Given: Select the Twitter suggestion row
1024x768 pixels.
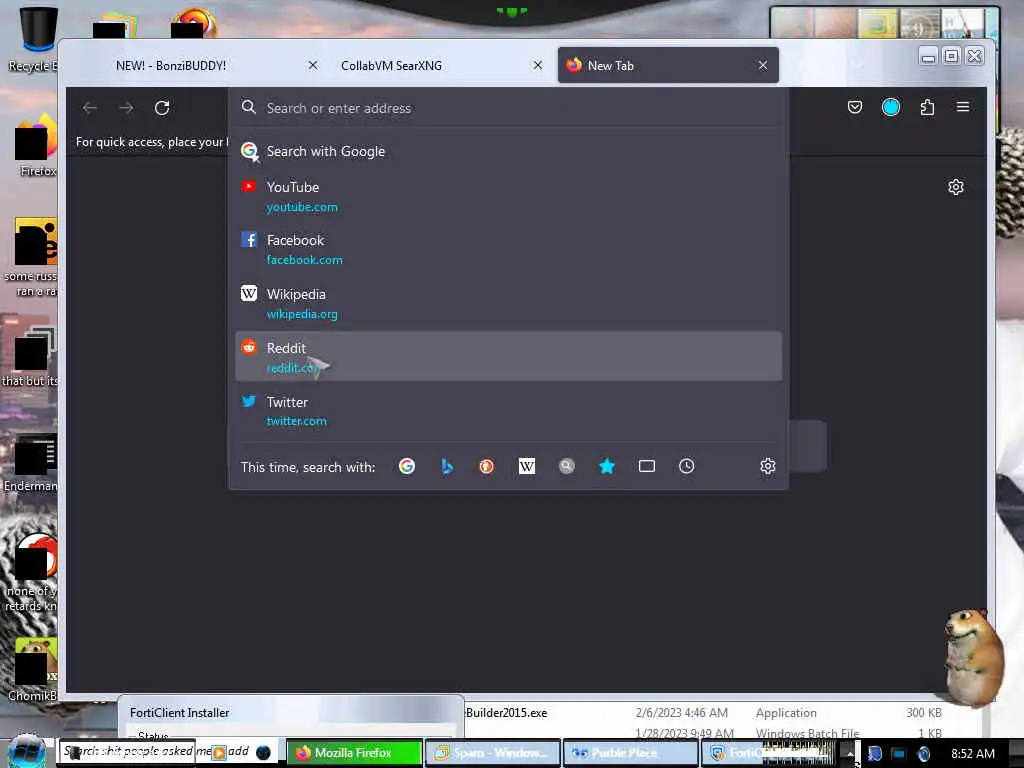Looking at the screenshot, I should point(508,411).
